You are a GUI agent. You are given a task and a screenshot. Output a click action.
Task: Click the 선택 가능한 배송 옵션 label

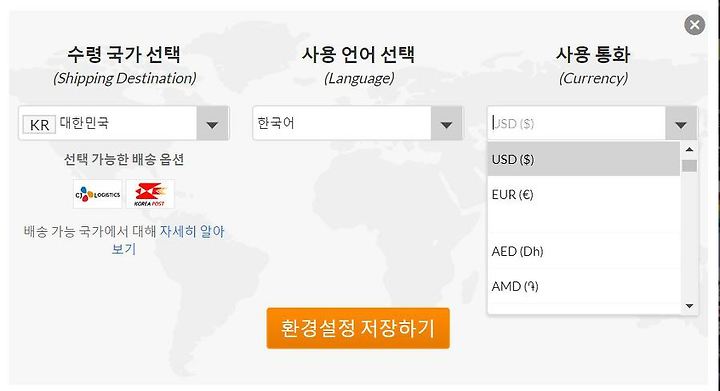pos(124,159)
